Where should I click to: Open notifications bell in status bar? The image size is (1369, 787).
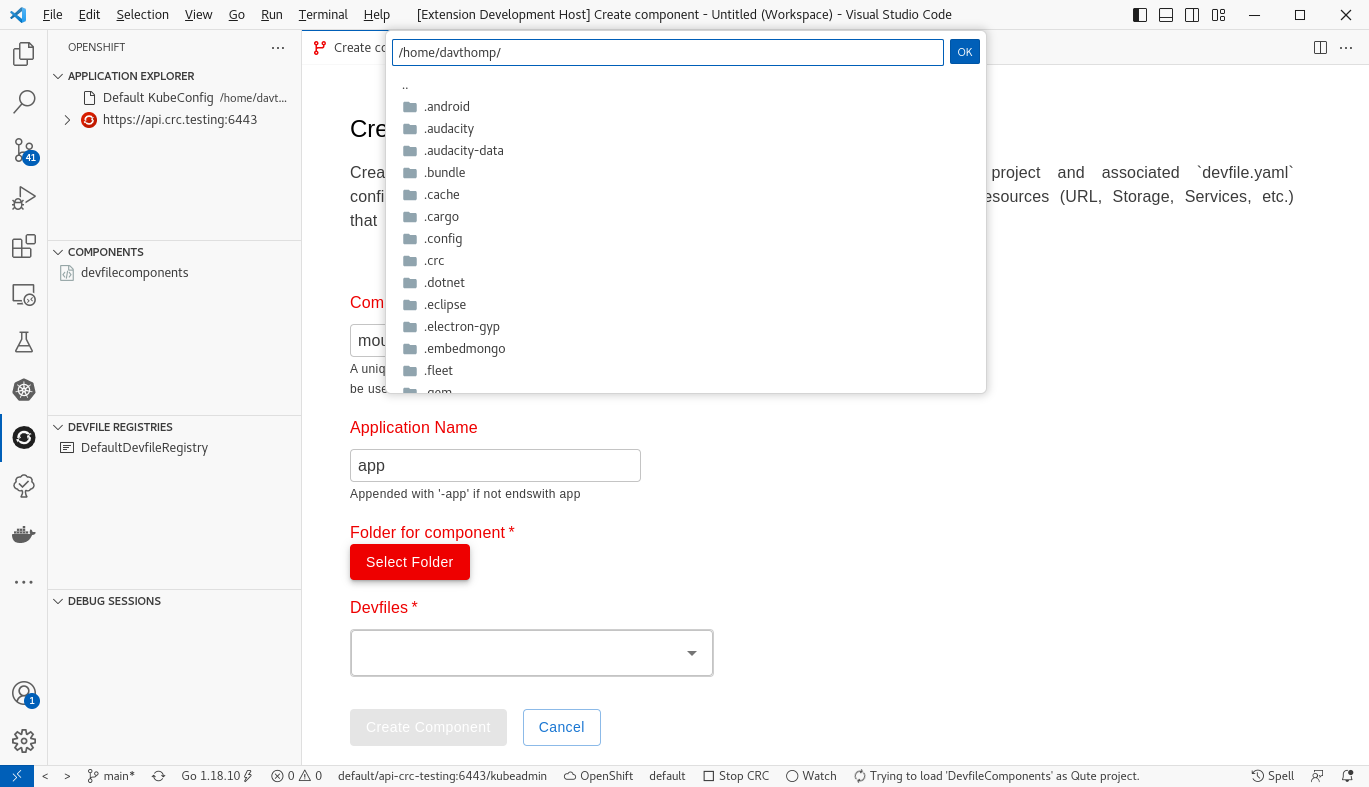click(x=1348, y=776)
